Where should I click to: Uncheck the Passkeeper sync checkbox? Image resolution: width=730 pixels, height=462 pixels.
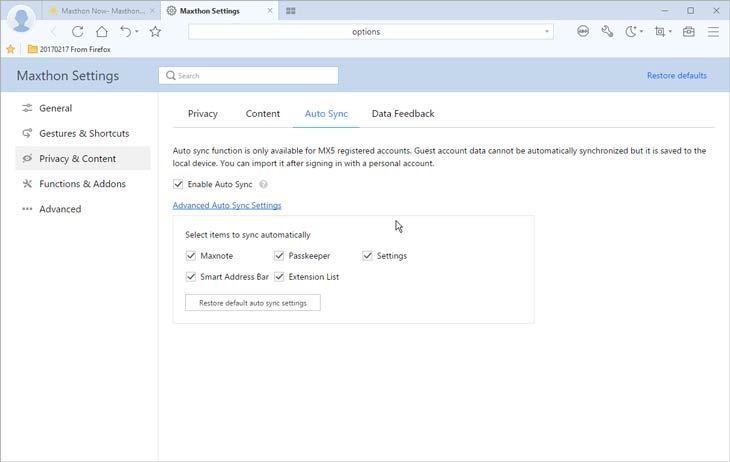pyautogui.click(x=279, y=255)
